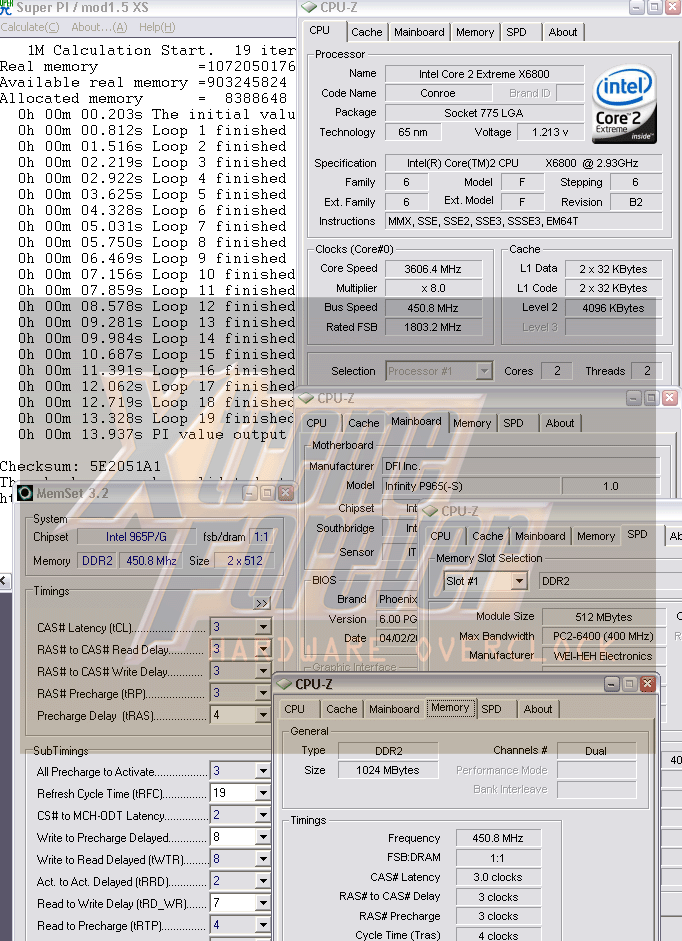This screenshot has width=682, height=941.
Task: Select Cache tab in bottom Memory CPU-Z window
Action: coord(342,709)
